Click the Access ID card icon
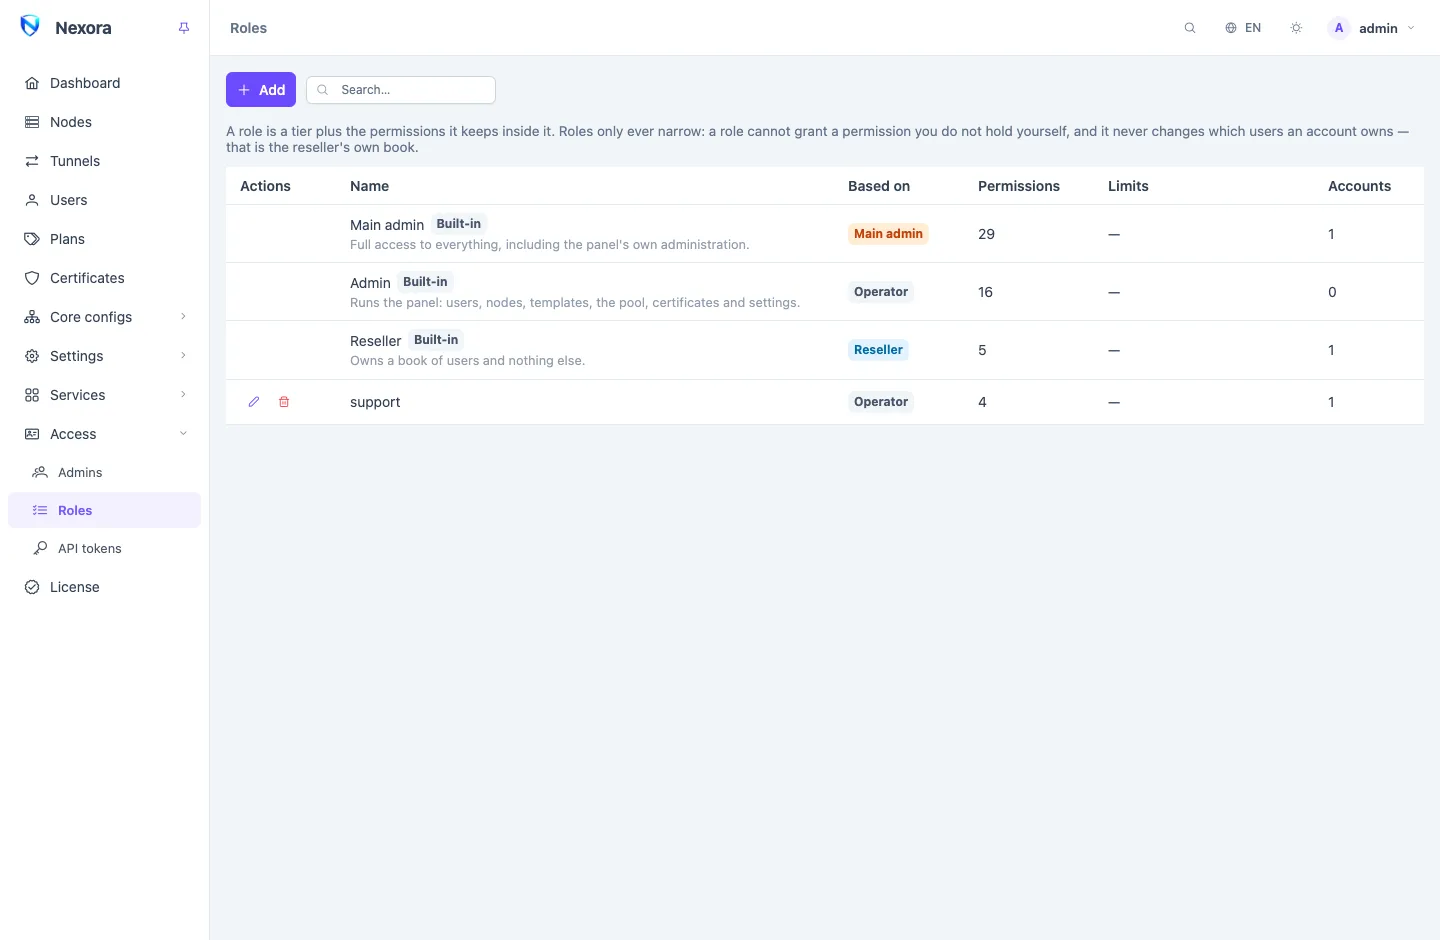The image size is (1440, 940). tap(32, 434)
